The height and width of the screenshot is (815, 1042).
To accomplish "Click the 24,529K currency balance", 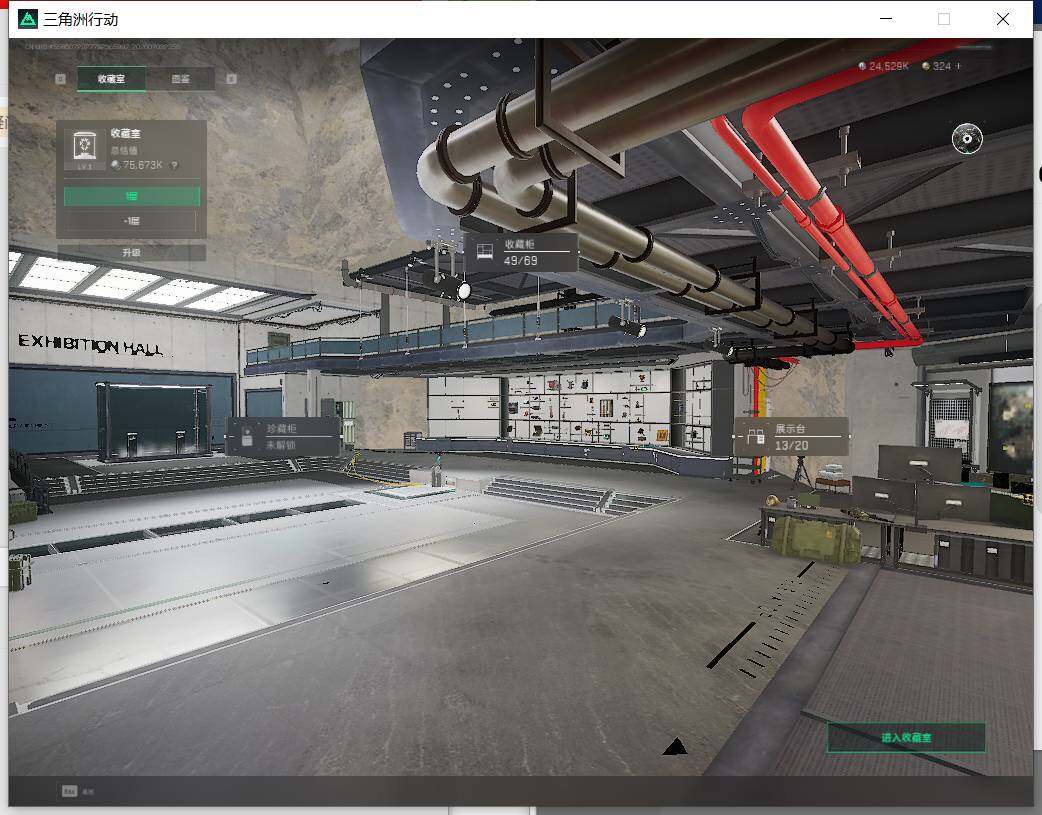I will click(x=888, y=66).
